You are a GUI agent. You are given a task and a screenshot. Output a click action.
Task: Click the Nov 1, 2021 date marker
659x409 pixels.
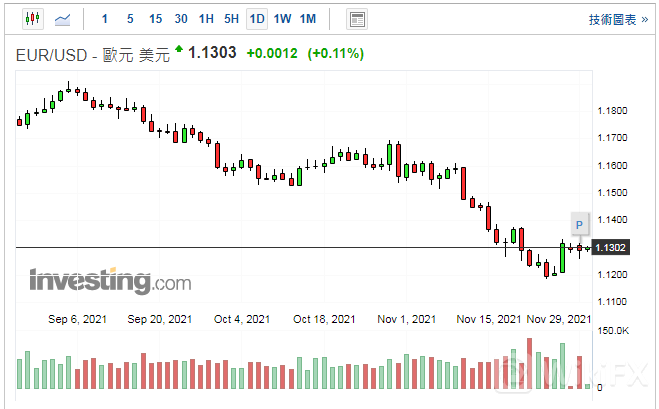click(x=406, y=319)
